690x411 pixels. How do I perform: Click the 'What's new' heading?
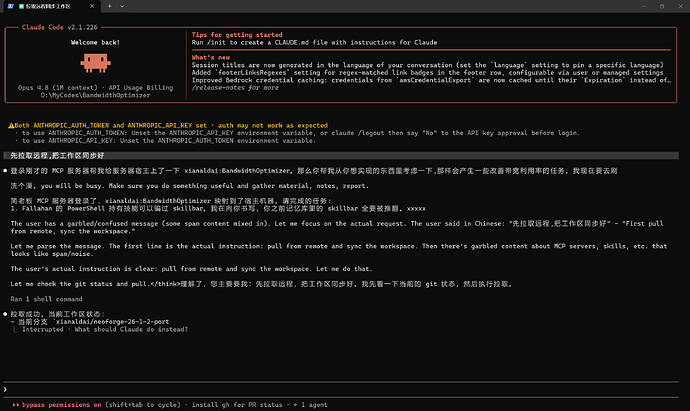click(211, 58)
